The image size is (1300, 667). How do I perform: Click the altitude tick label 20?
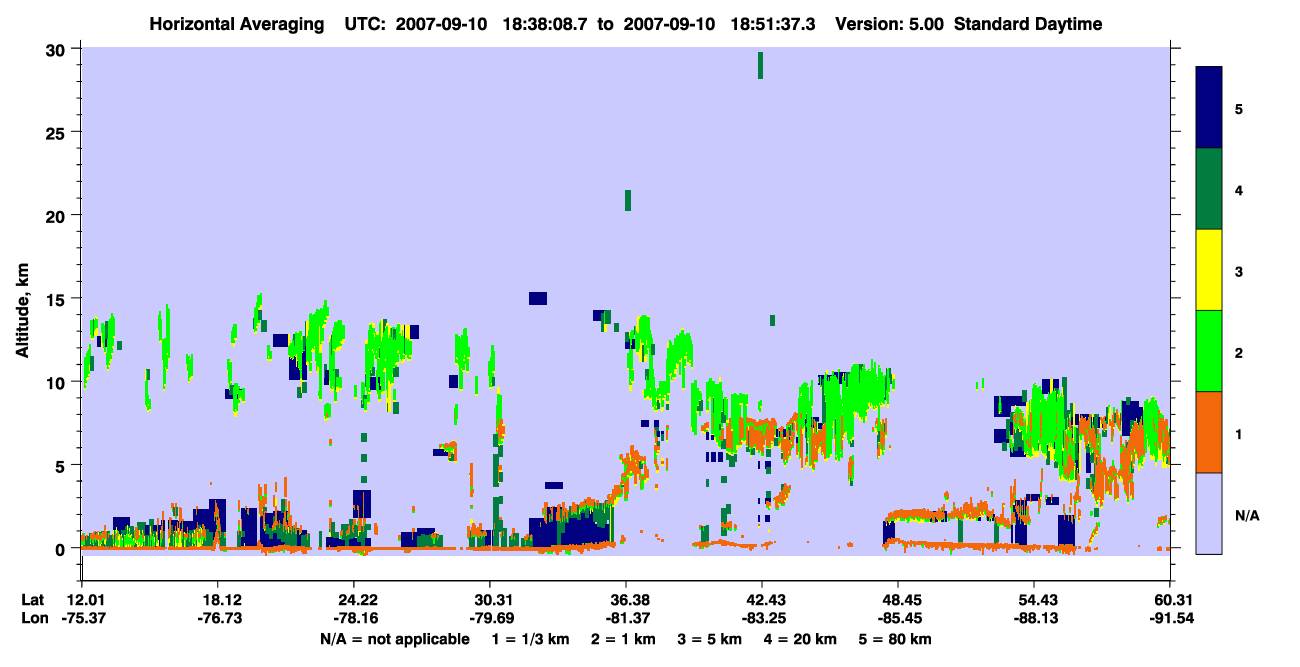58,216
